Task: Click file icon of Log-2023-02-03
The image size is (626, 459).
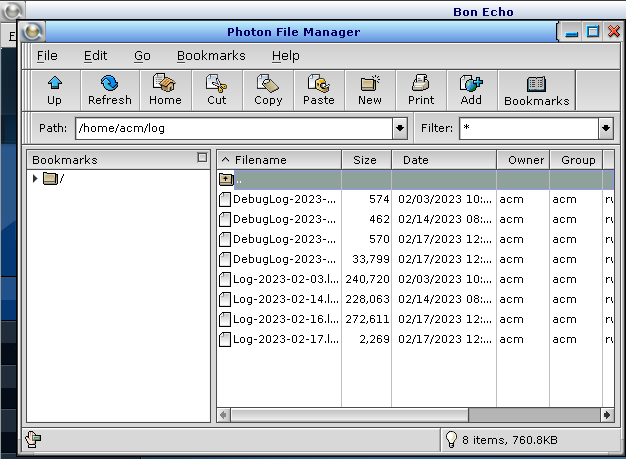Action: pos(225,279)
